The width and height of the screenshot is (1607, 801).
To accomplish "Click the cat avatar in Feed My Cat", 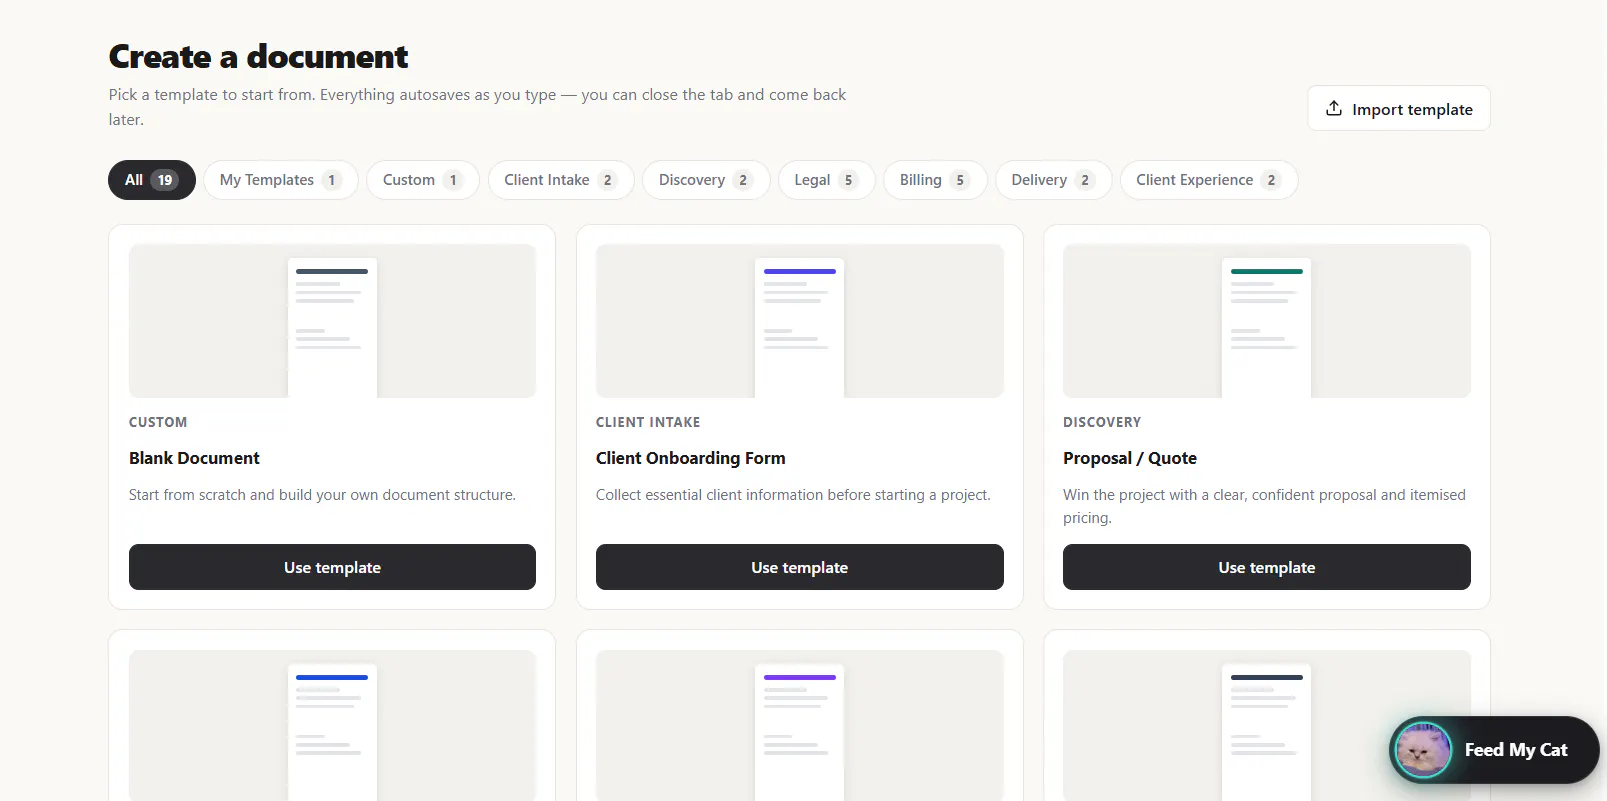I will tap(1423, 750).
